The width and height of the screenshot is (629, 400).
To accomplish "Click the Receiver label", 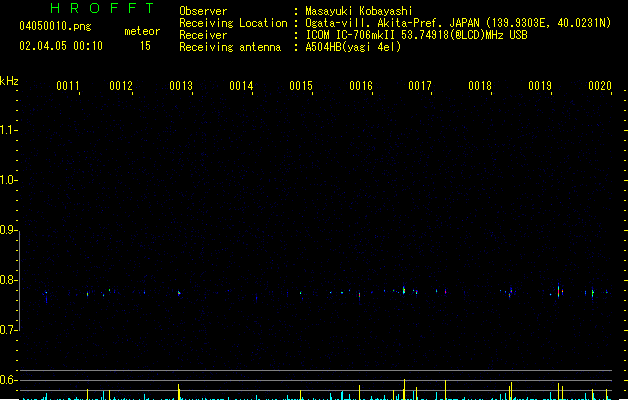I will click(x=203, y=35).
